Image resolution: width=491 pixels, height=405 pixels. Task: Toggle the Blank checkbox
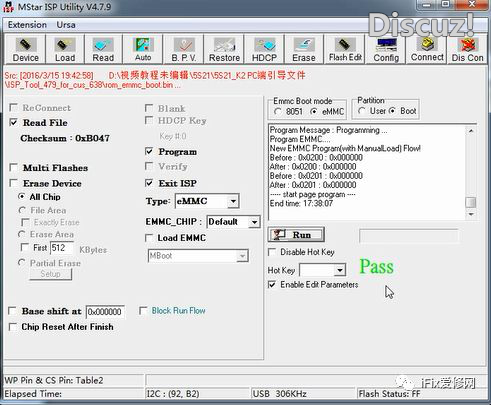[x=149, y=108]
